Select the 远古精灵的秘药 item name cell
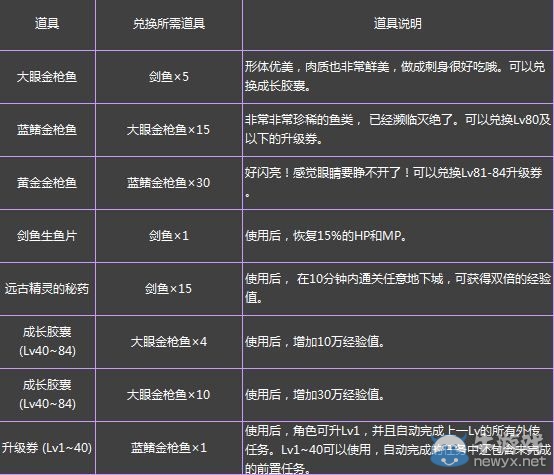The width and height of the screenshot is (554, 475). click(47, 289)
